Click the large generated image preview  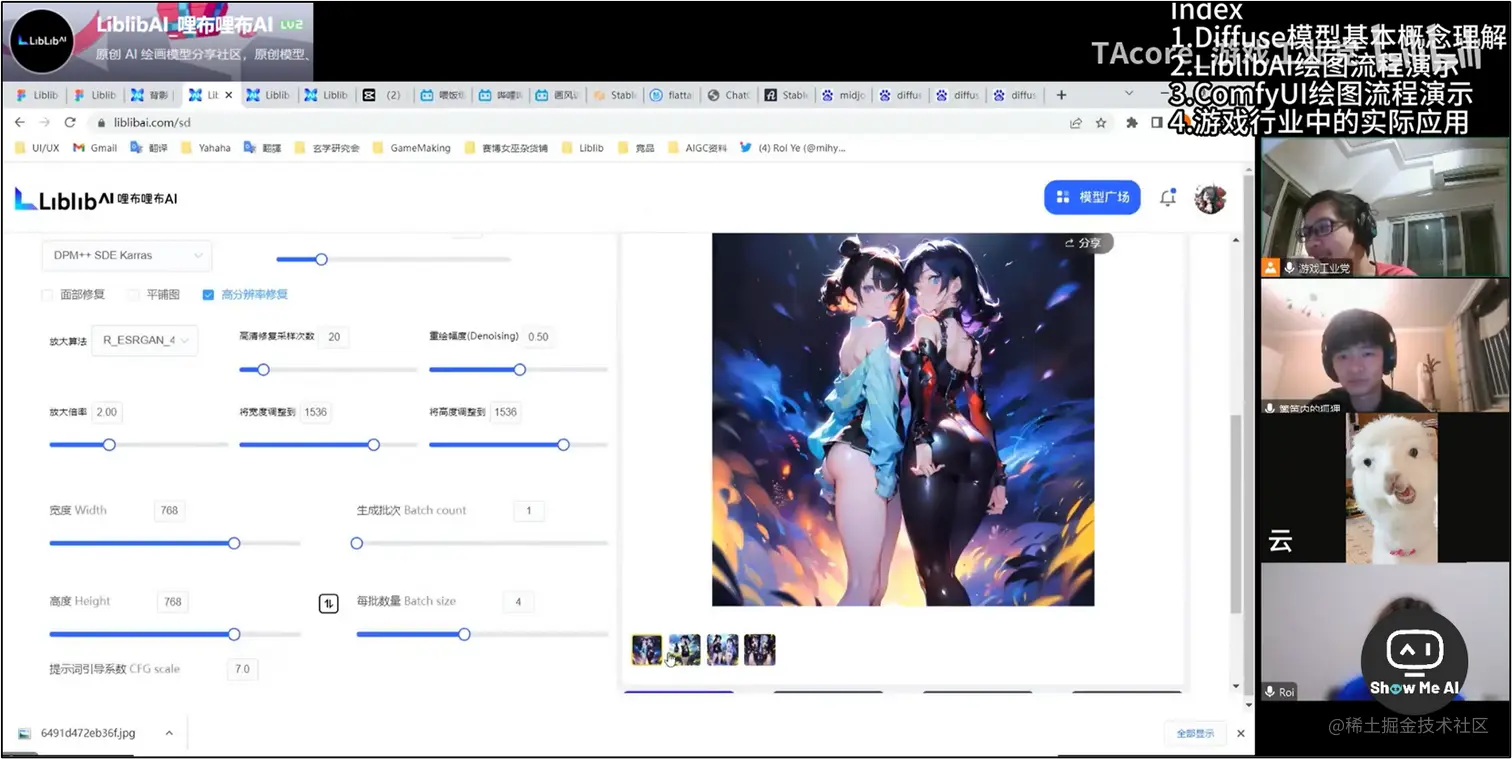pos(903,420)
